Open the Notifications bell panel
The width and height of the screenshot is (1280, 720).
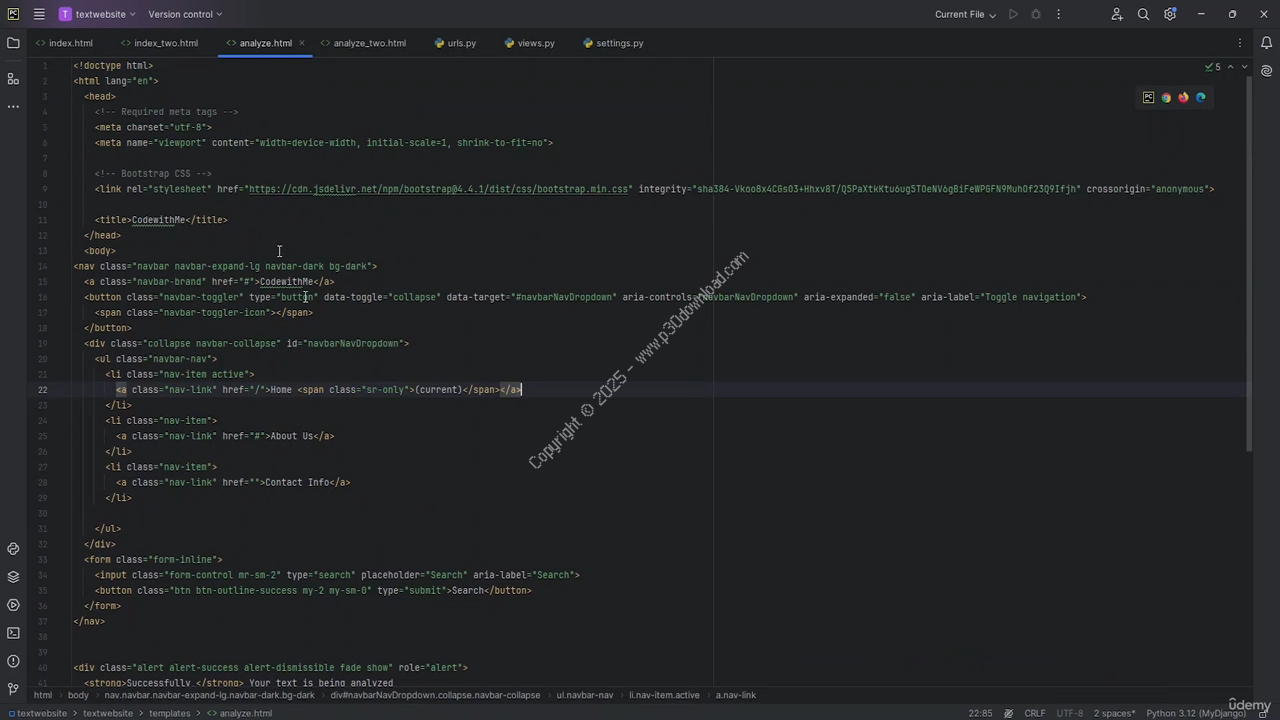[1267, 43]
